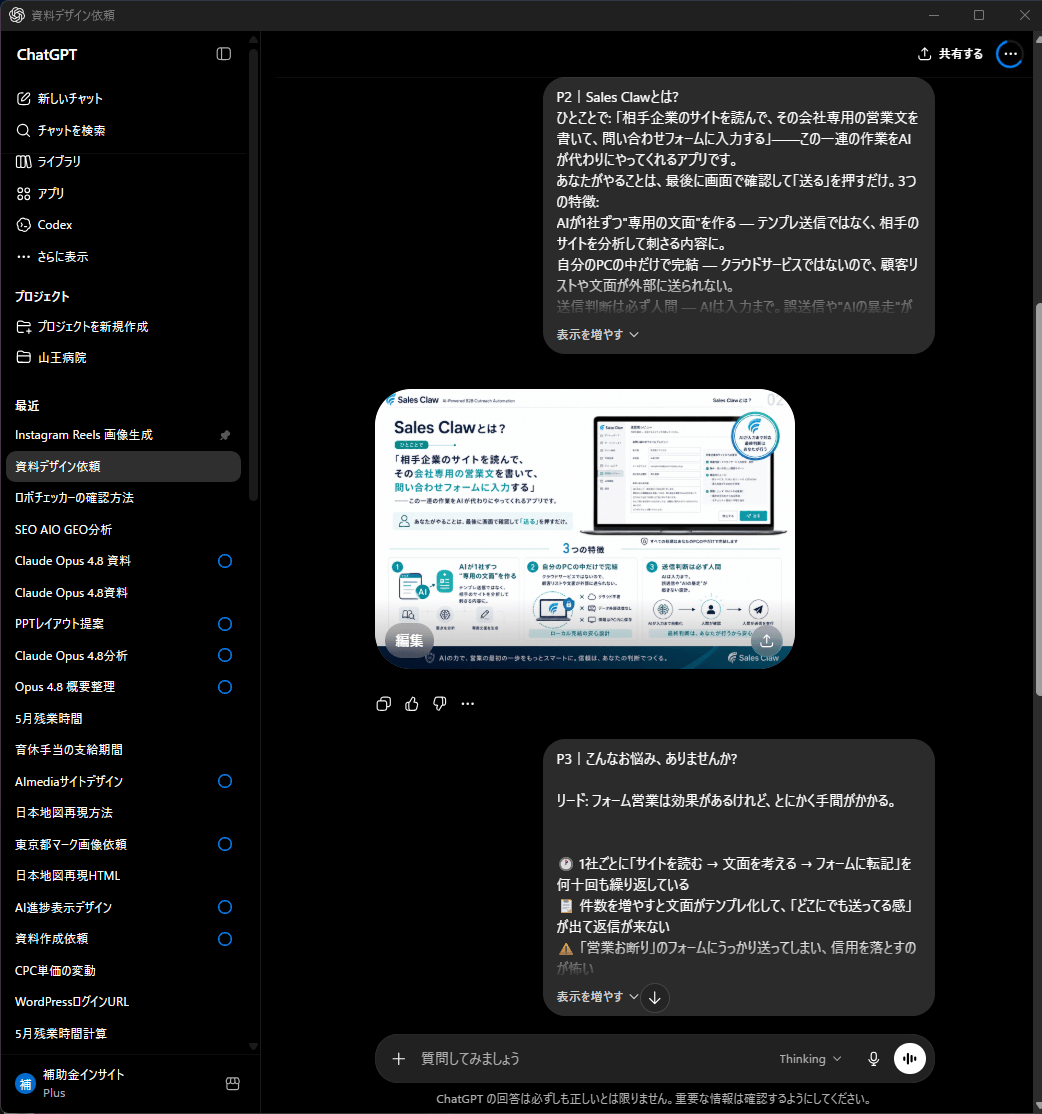This screenshot has height=1114, width=1042.
Task: Expand さらに表示 in sidebar
Action: pos(53,256)
